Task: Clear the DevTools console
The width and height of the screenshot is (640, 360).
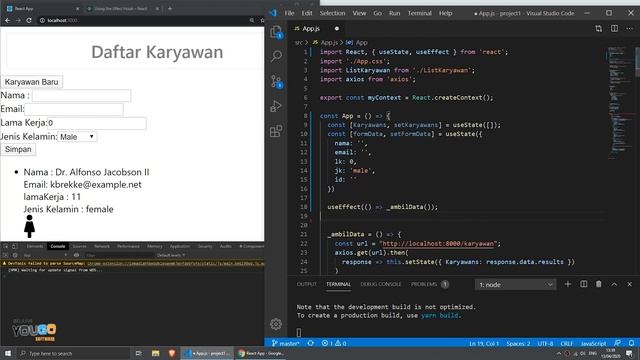Action: point(15,255)
